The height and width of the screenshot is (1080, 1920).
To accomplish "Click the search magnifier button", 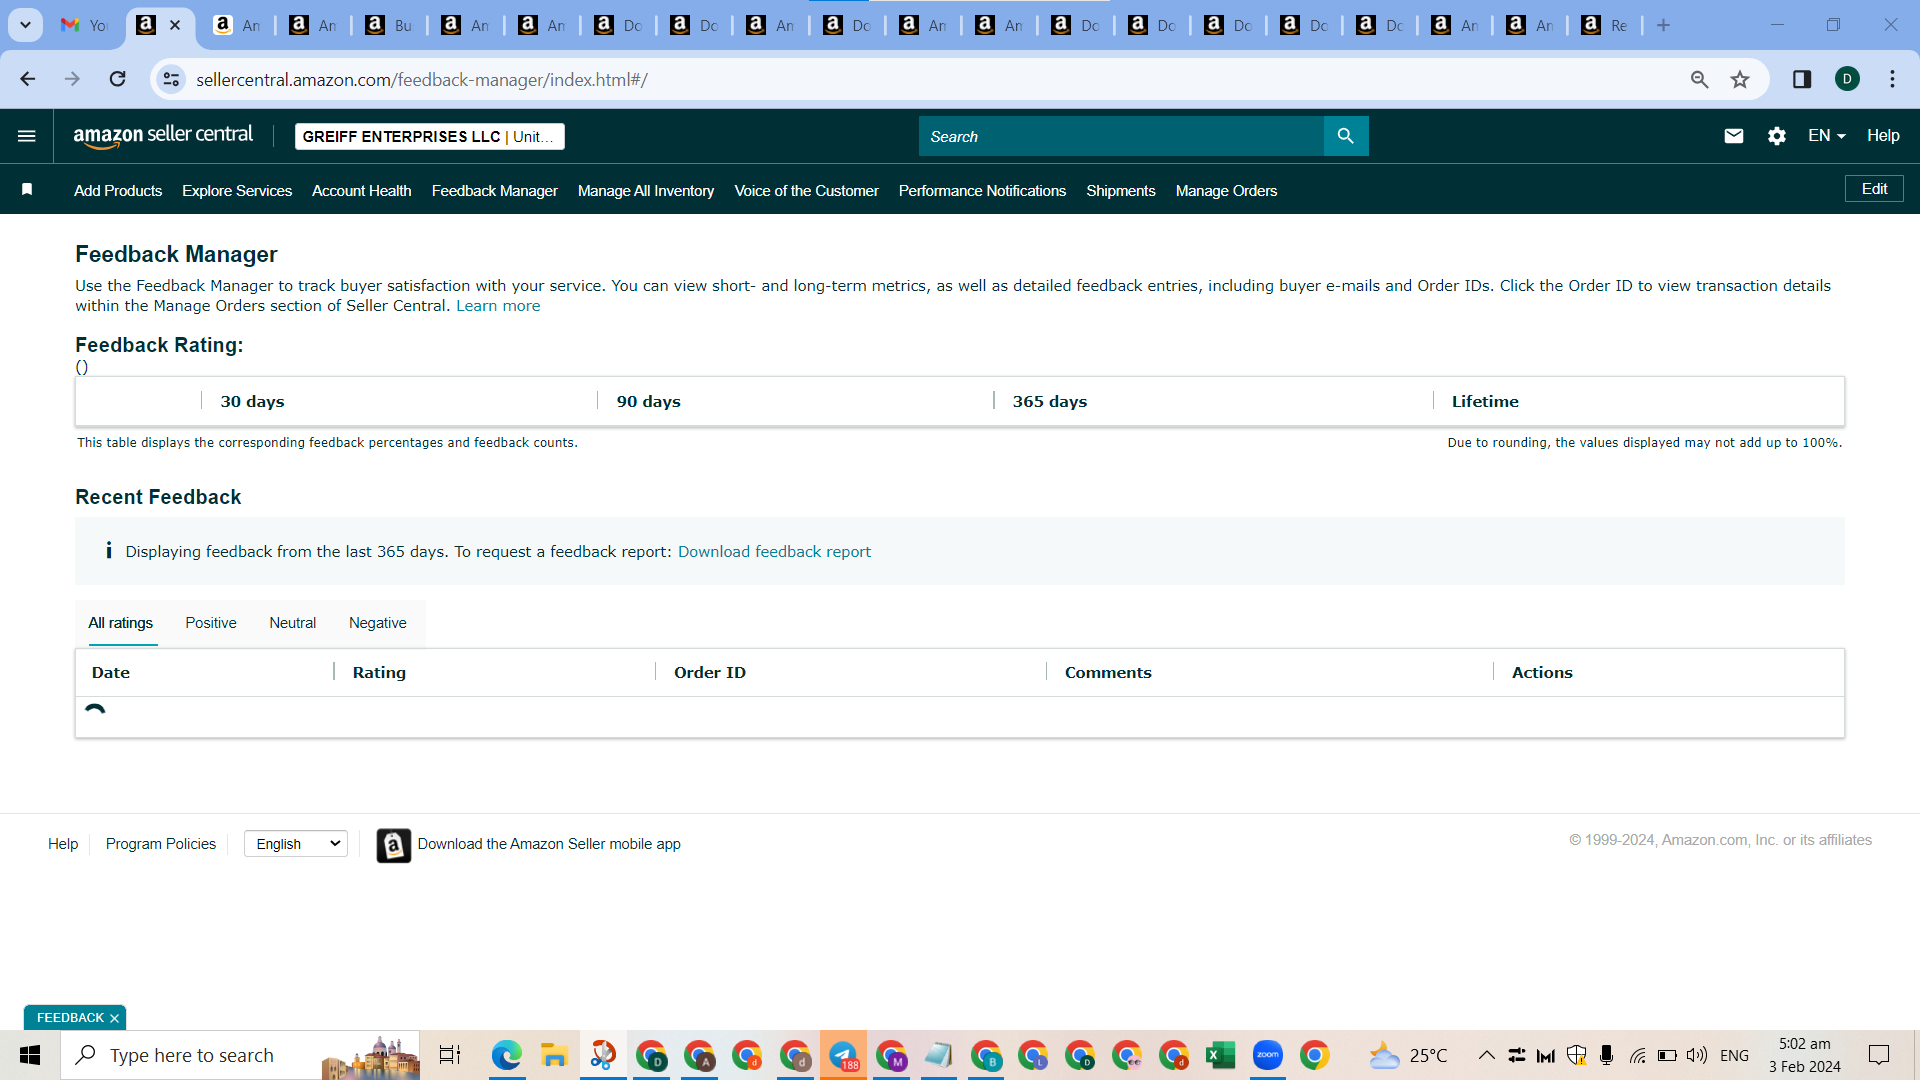I will coord(1346,136).
